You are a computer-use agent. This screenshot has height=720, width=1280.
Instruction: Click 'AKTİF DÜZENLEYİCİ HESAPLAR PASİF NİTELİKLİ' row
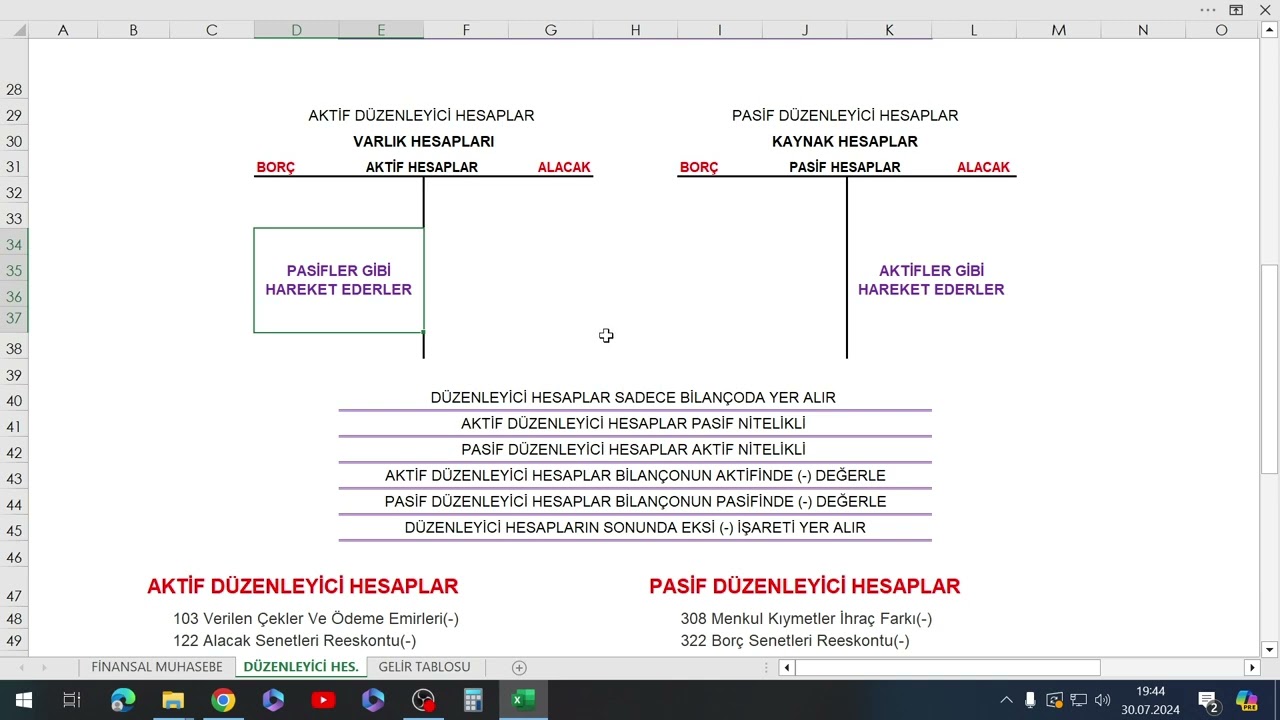[634, 423]
